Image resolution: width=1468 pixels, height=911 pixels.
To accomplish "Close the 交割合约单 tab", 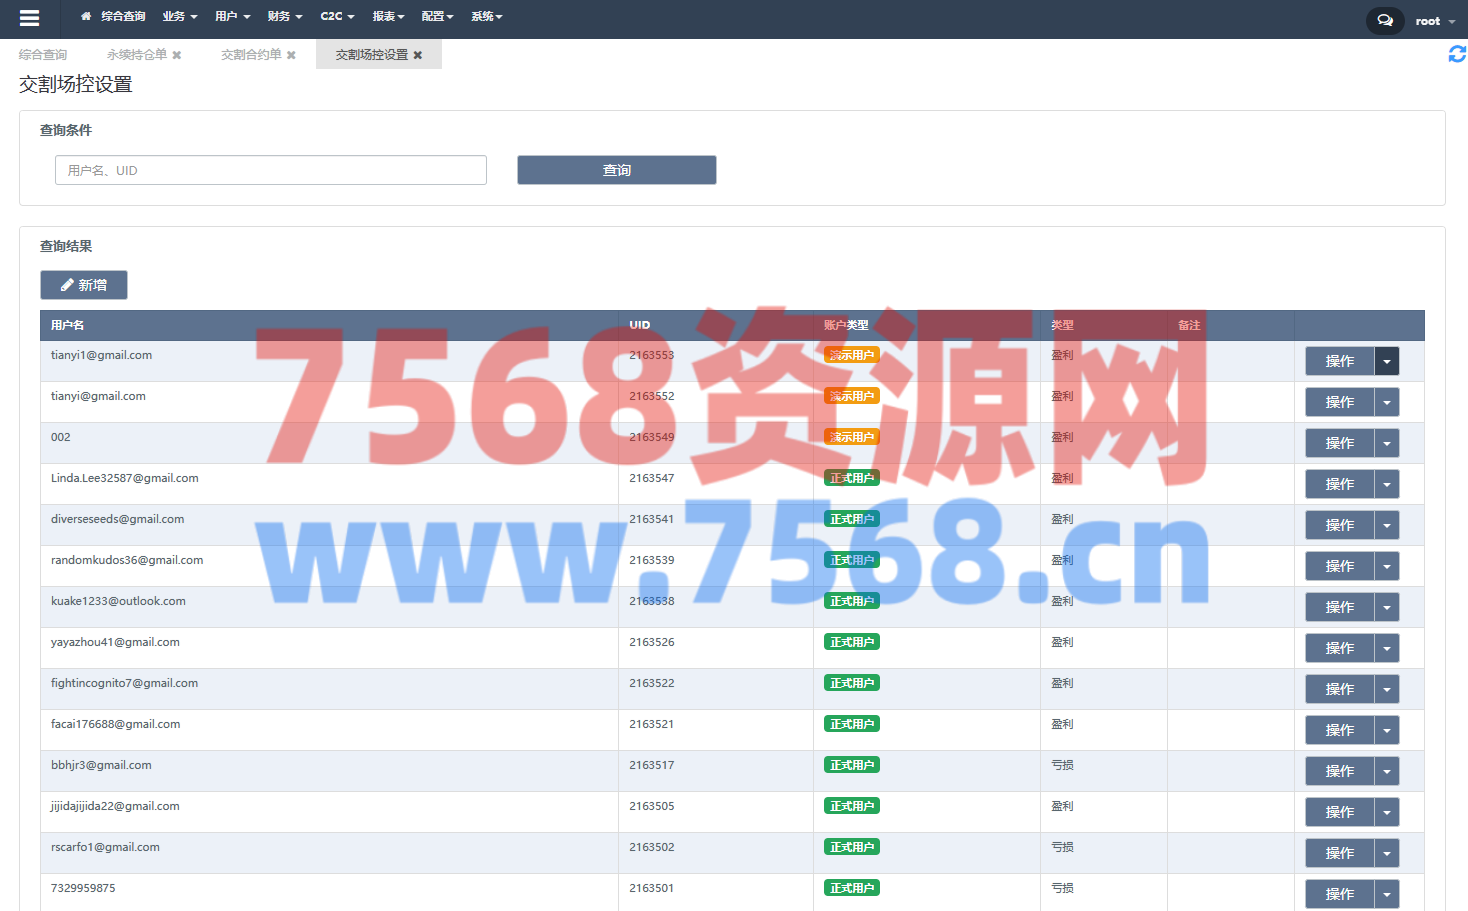I will click(291, 55).
